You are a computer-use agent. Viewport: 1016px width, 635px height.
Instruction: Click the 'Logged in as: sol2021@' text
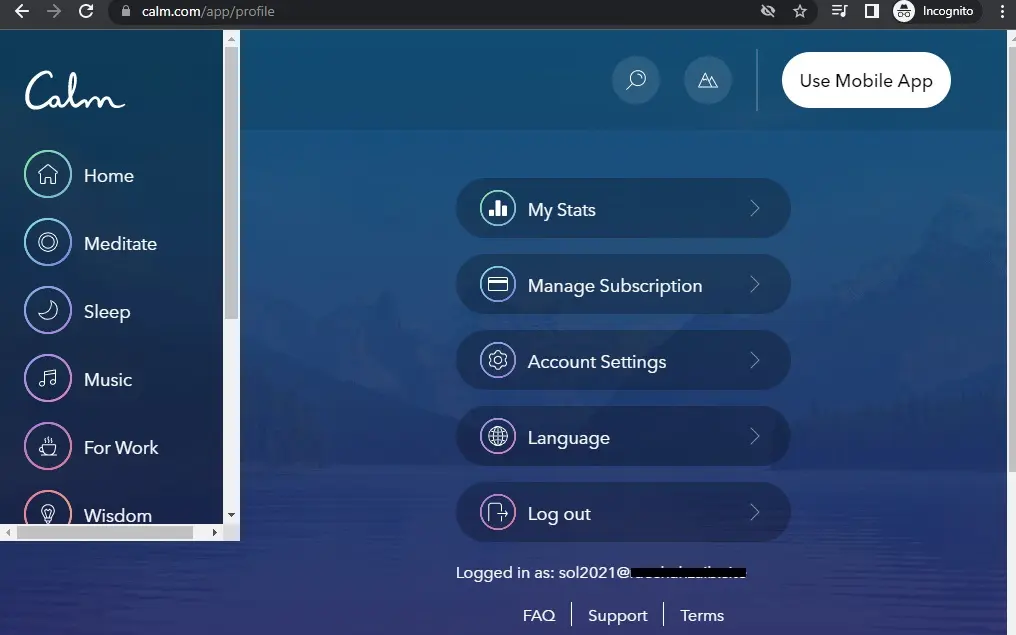[x=543, y=573]
